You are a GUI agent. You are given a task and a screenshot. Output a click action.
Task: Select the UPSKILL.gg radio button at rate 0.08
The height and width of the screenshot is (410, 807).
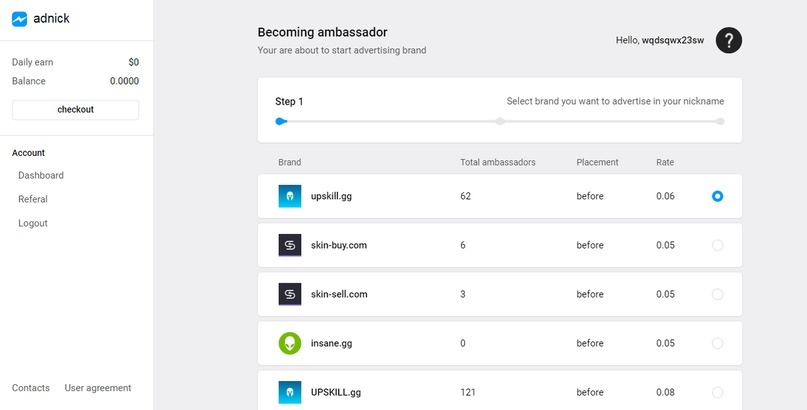point(717,392)
